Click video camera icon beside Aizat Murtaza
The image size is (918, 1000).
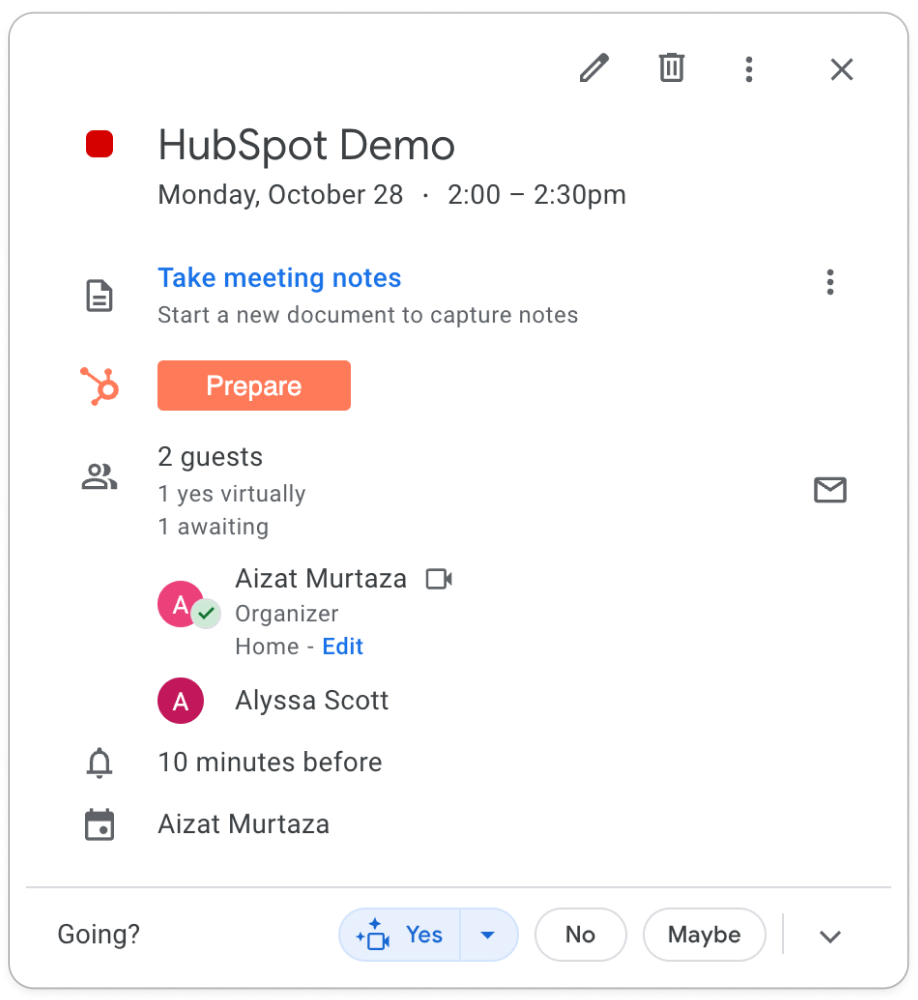[x=439, y=579]
